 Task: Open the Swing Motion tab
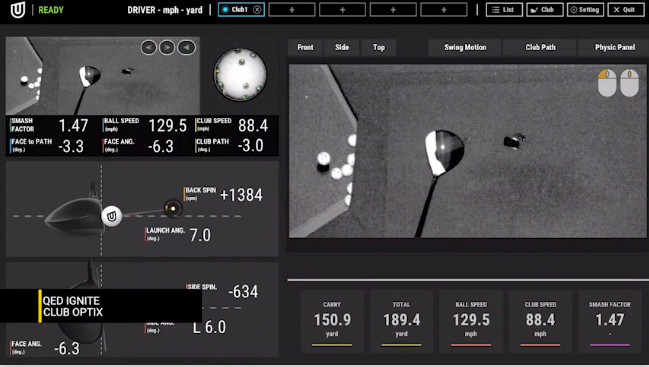point(465,47)
